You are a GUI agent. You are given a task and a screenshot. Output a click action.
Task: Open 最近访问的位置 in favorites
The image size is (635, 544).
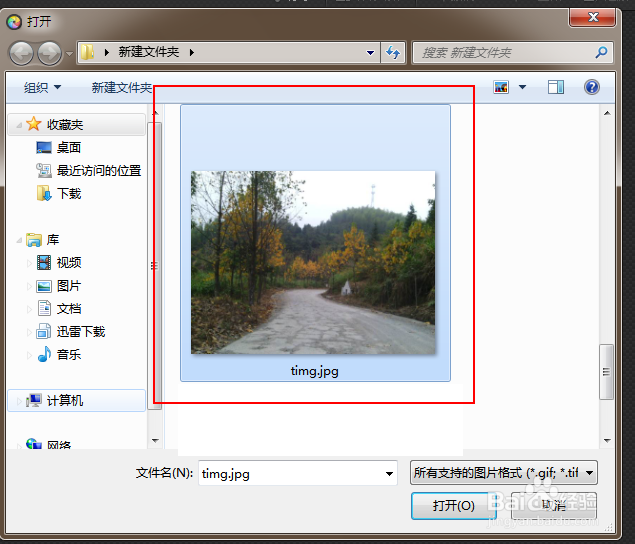click(99, 171)
